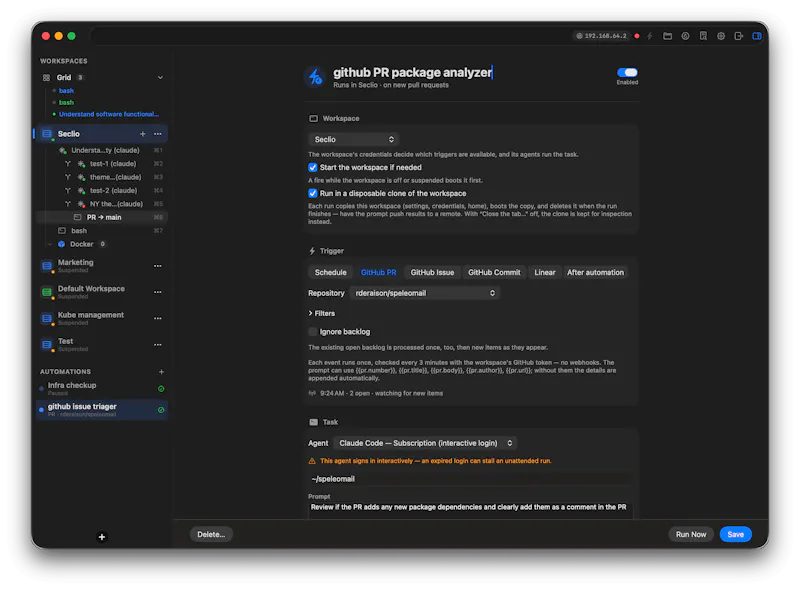
Task: Open the Repository dropdown rderaison/speleomail
Action: [x=425, y=293]
